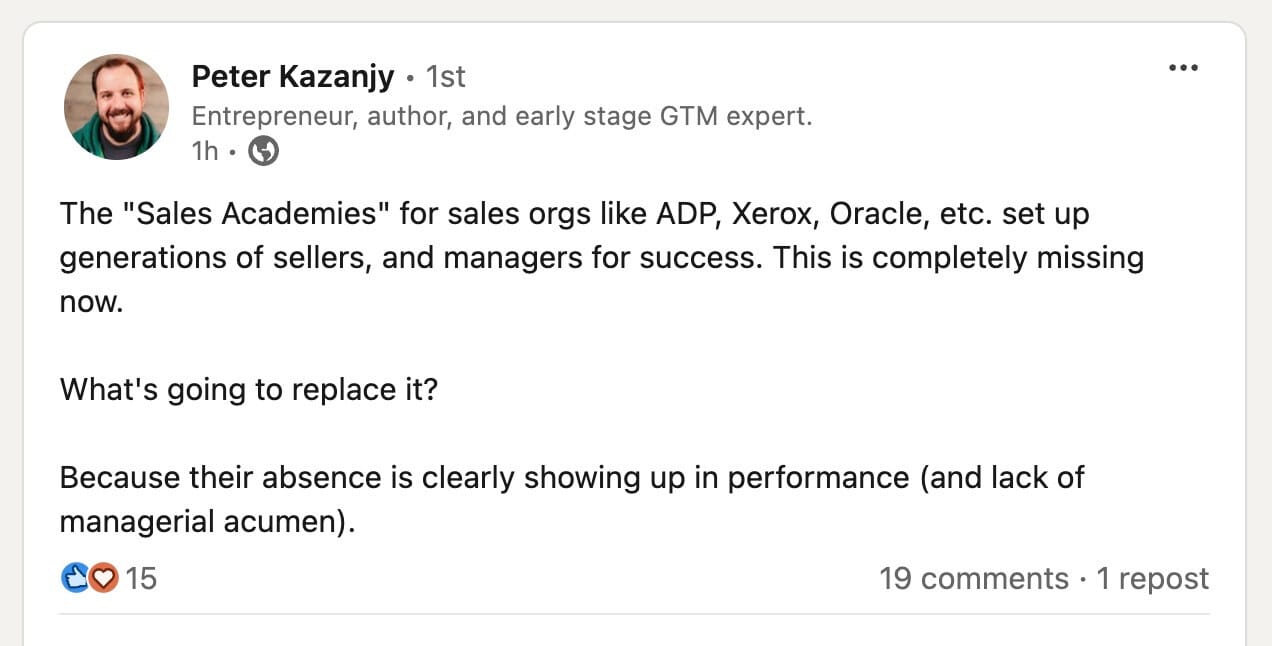1272x646 pixels.
Task: View the 15 reactions count
Action: (142, 579)
